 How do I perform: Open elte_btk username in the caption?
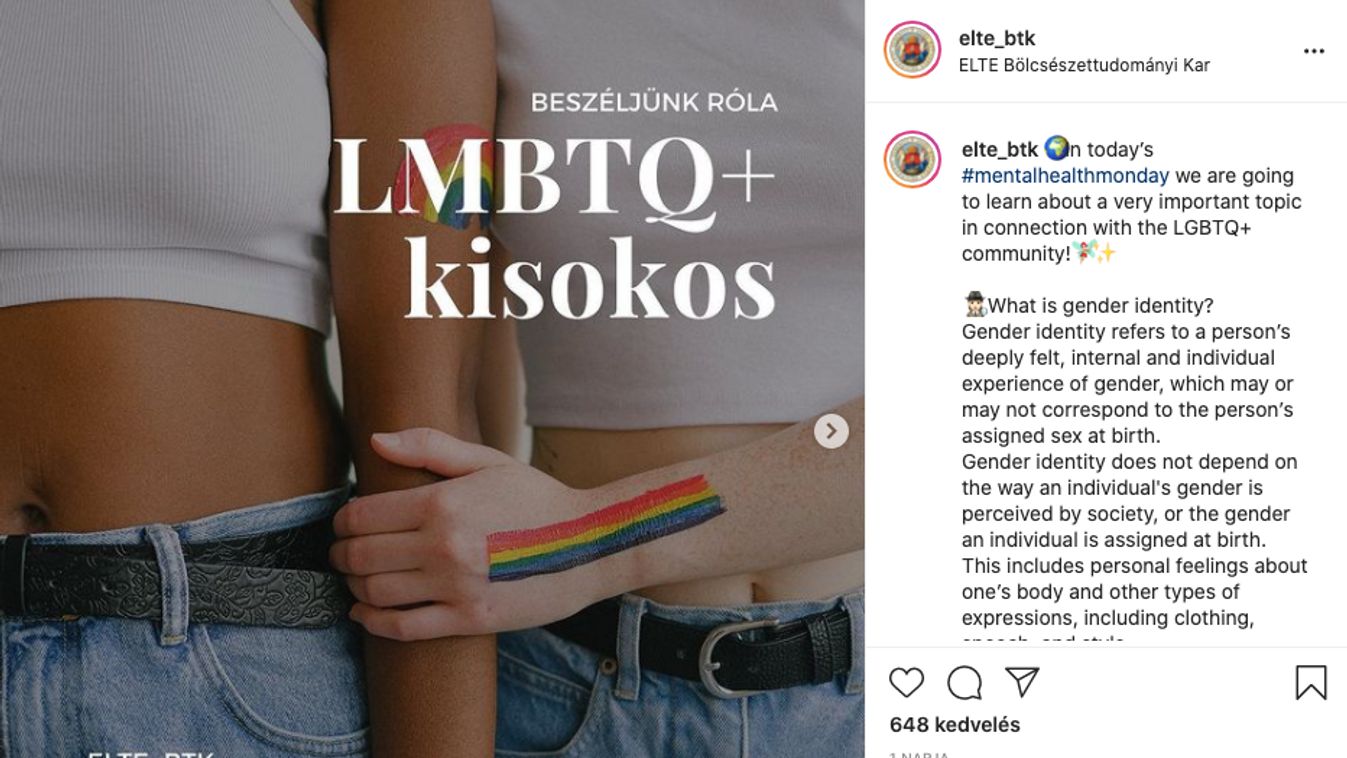pyautogui.click(x=999, y=149)
